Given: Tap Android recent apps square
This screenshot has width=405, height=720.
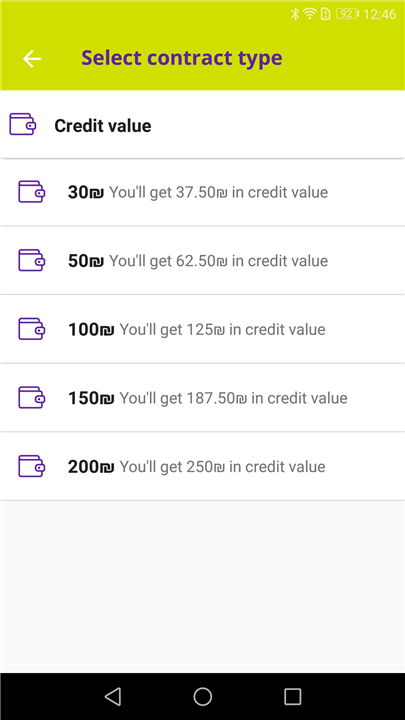Looking at the screenshot, I should pos(292,696).
